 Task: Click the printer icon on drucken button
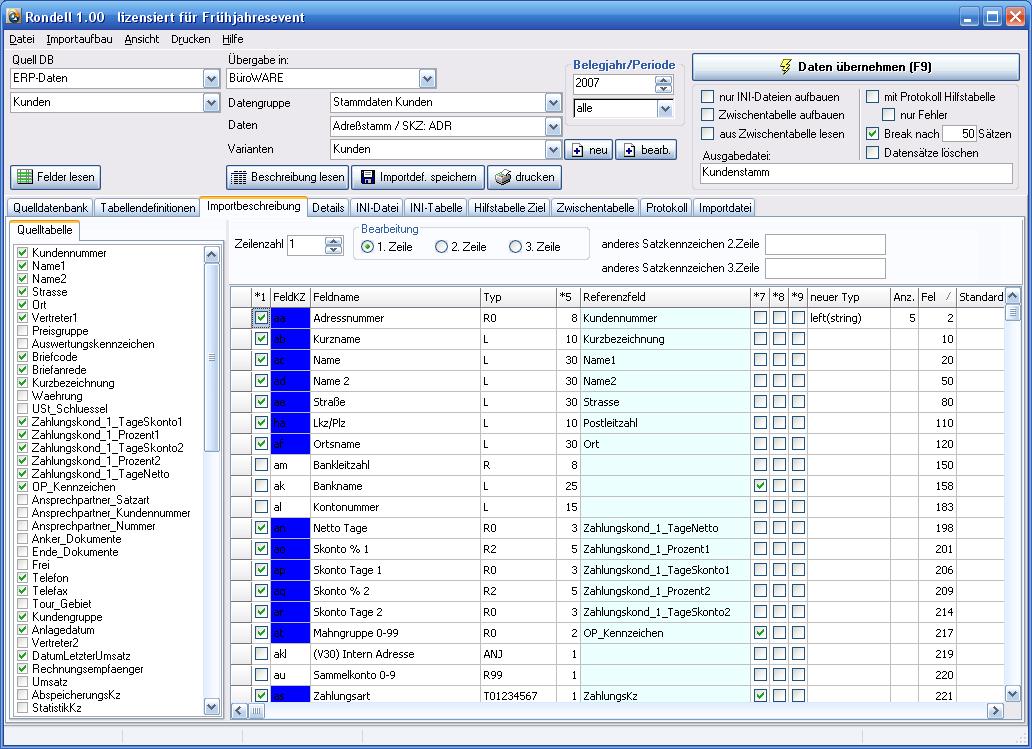pos(503,177)
